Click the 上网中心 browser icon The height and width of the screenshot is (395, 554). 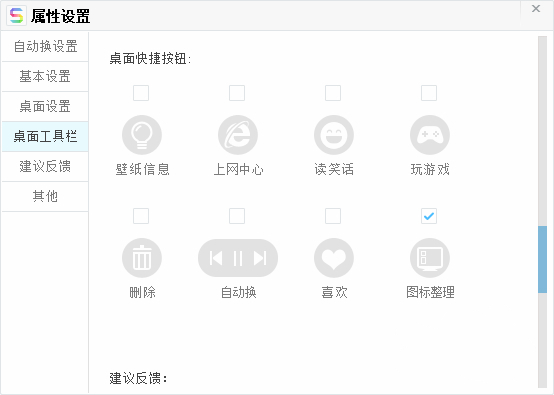(x=238, y=135)
